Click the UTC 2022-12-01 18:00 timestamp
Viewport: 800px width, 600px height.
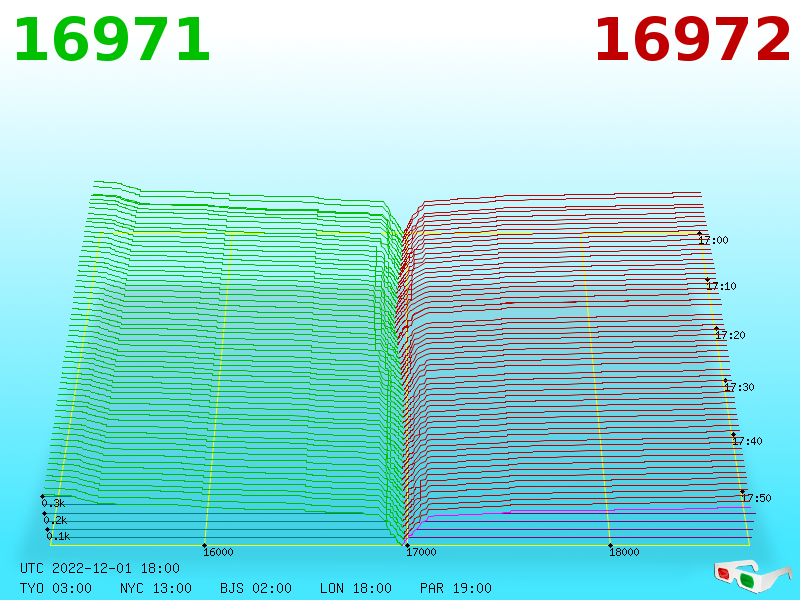pos(100,568)
